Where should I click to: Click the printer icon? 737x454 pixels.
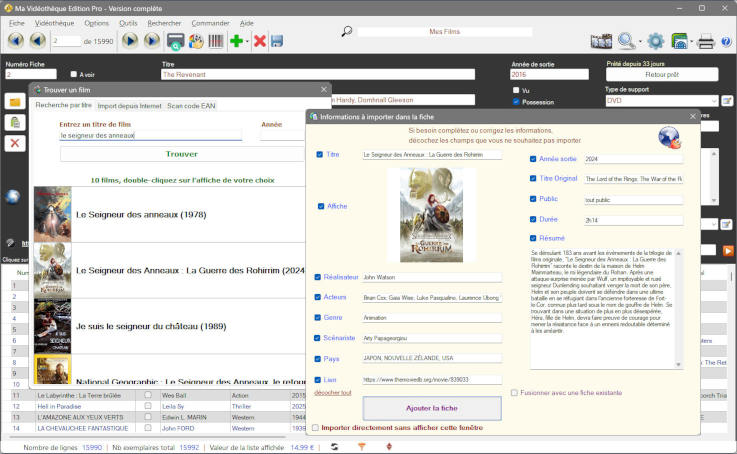[x=706, y=41]
